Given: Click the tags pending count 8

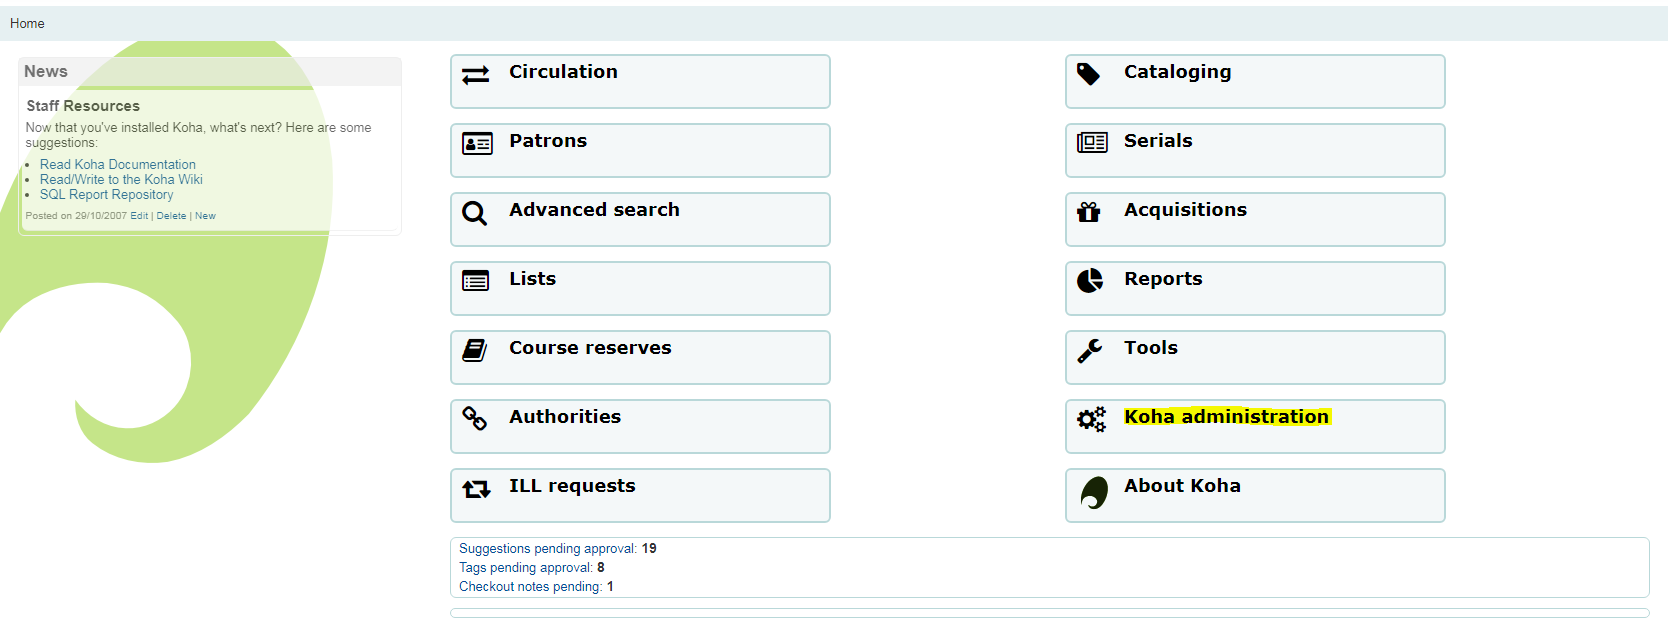Looking at the screenshot, I should 601,567.
